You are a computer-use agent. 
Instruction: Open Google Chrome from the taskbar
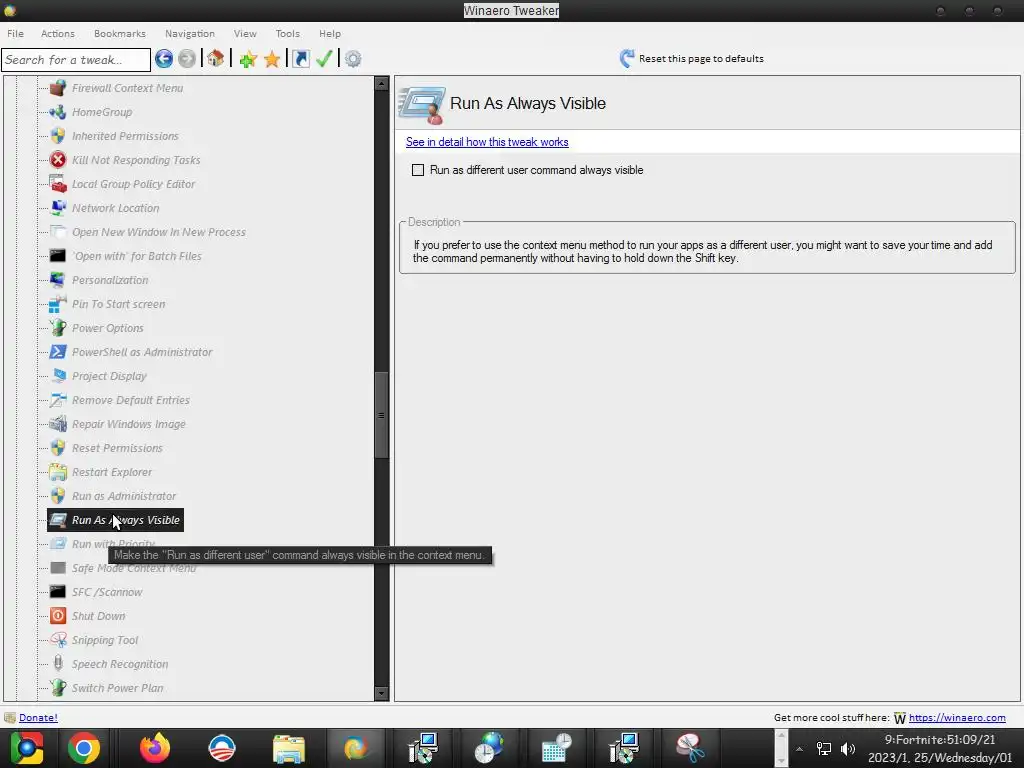[84, 748]
